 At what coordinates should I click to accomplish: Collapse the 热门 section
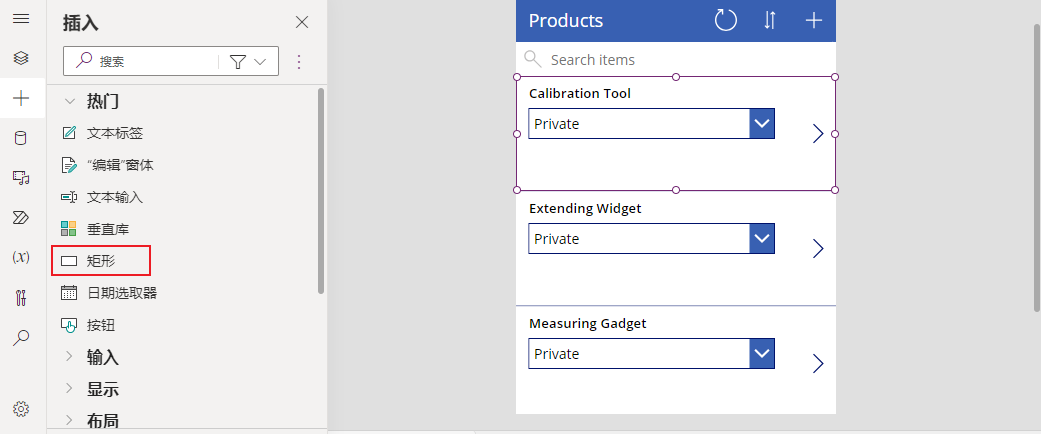pos(68,102)
